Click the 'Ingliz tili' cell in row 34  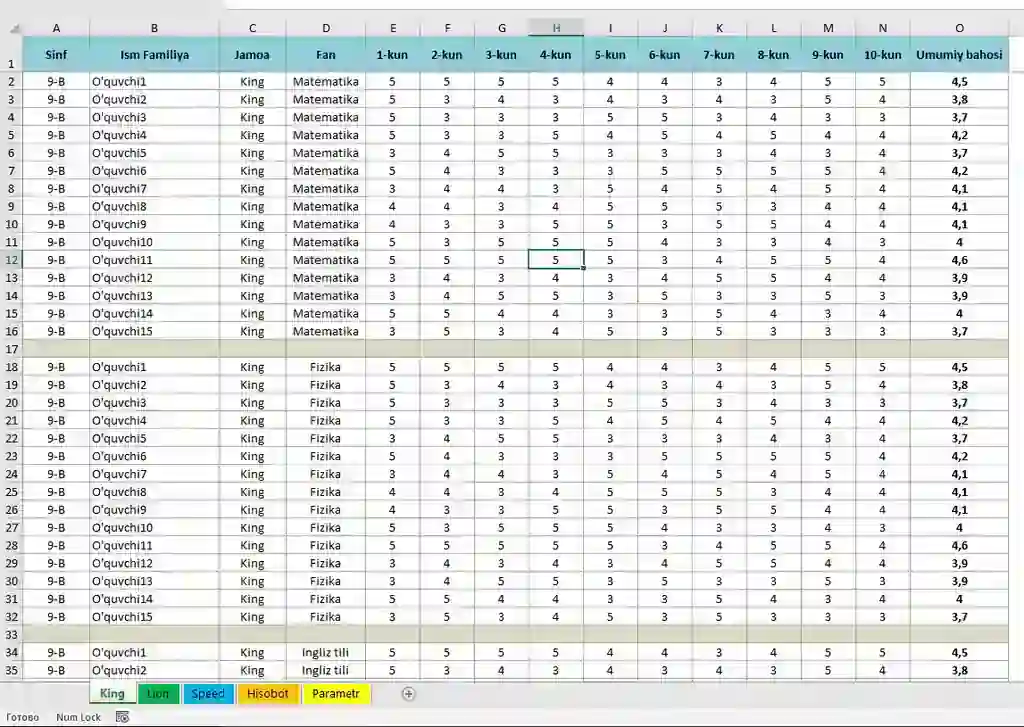(325, 653)
